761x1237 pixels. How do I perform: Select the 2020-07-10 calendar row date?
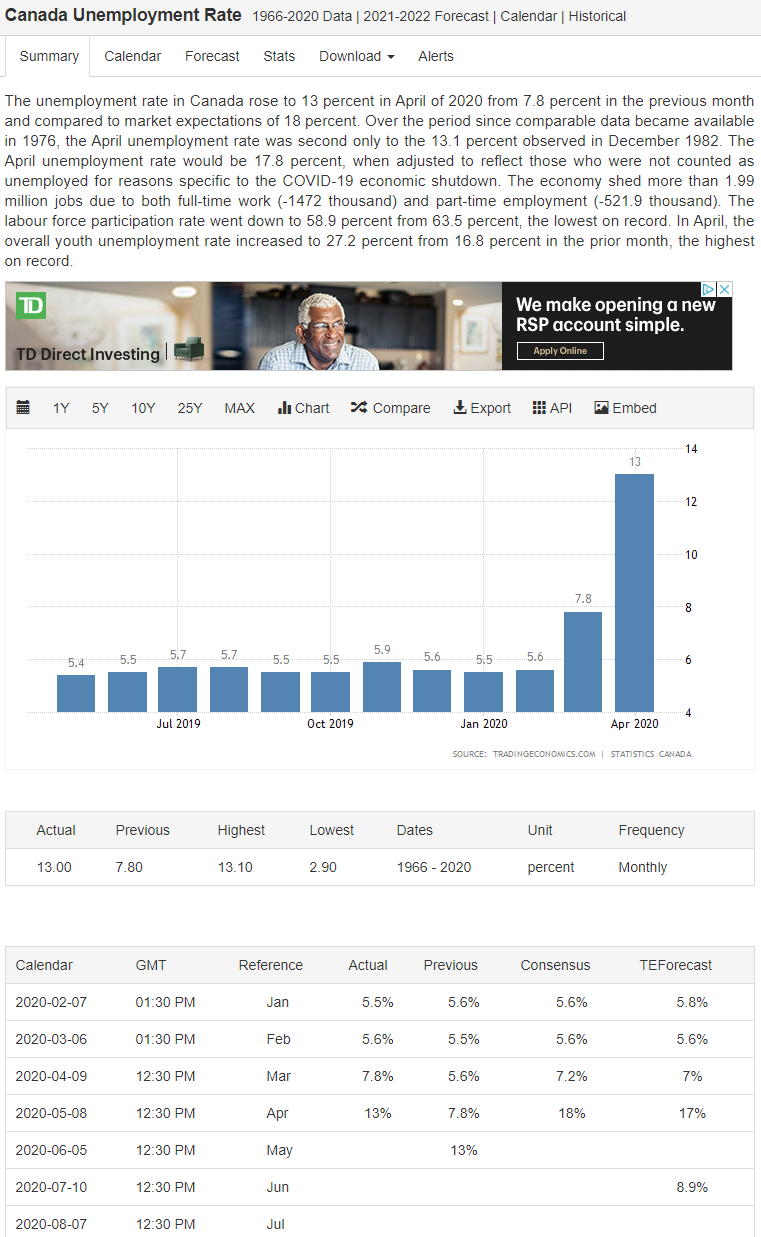click(51, 1187)
